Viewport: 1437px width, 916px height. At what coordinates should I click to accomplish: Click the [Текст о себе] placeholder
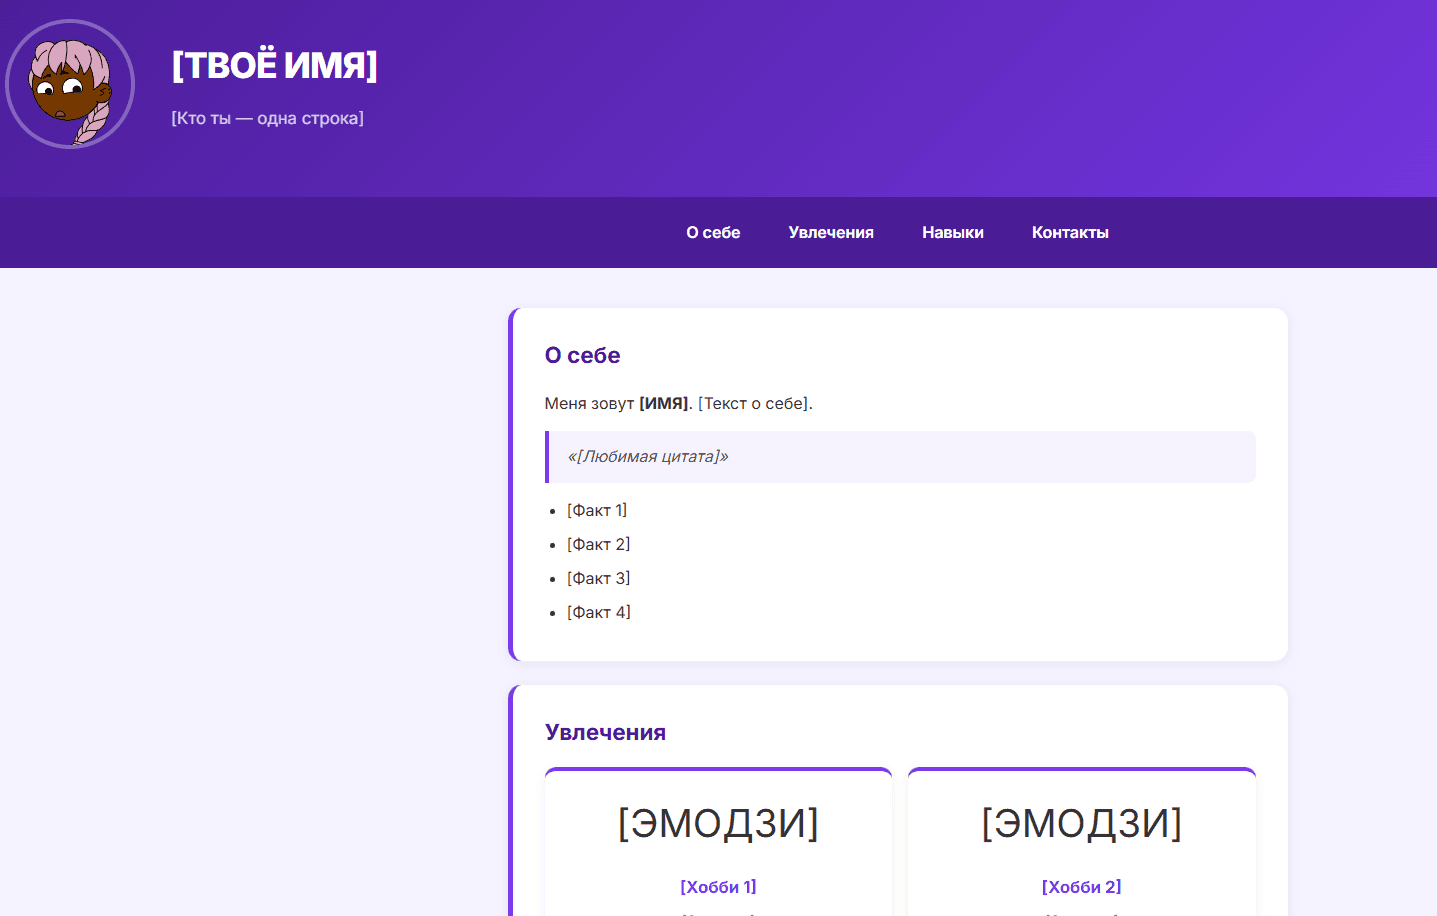pyautogui.click(x=755, y=403)
